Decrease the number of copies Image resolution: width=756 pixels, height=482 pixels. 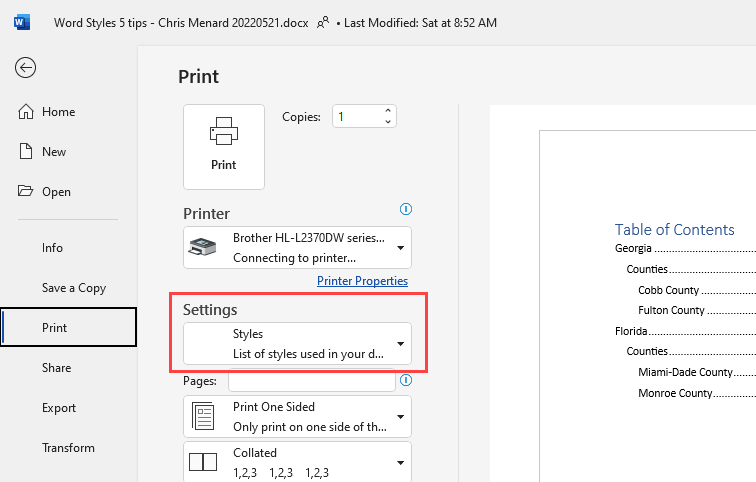[388, 122]
